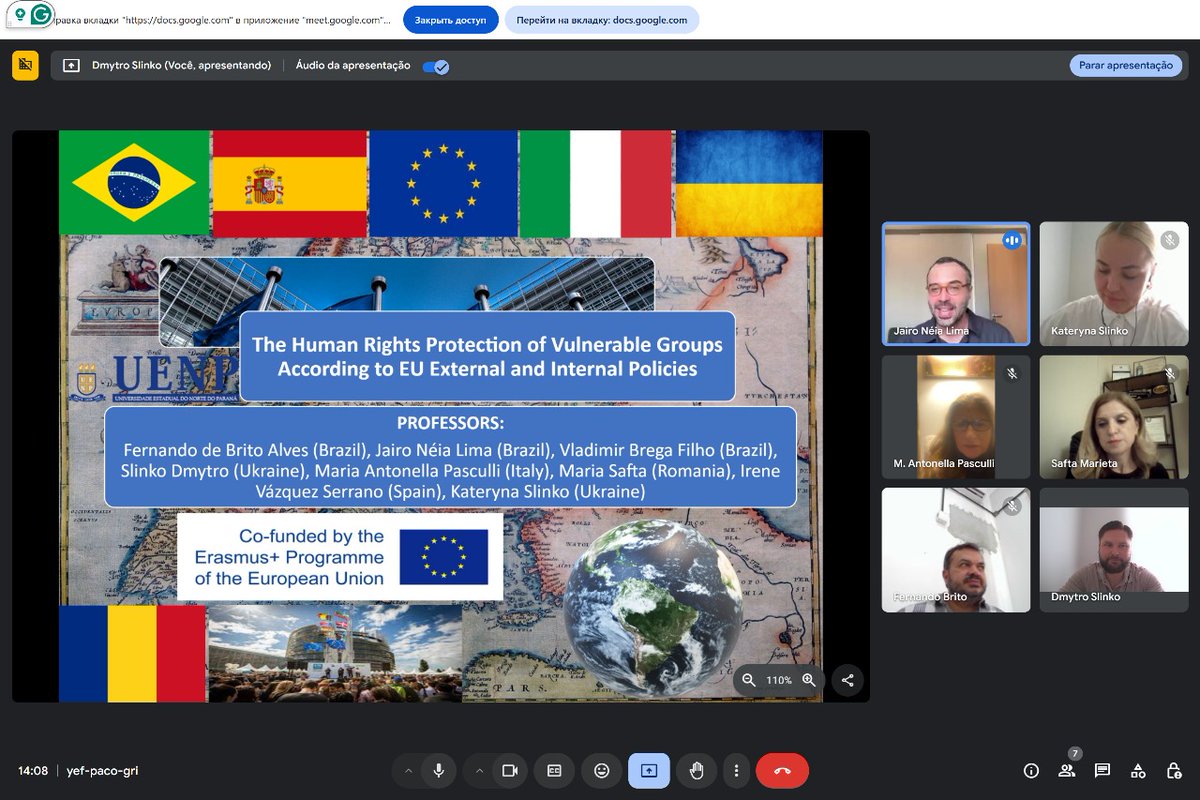Turn off the camera
Screen dimensions: 1200x800
(509, 770)
